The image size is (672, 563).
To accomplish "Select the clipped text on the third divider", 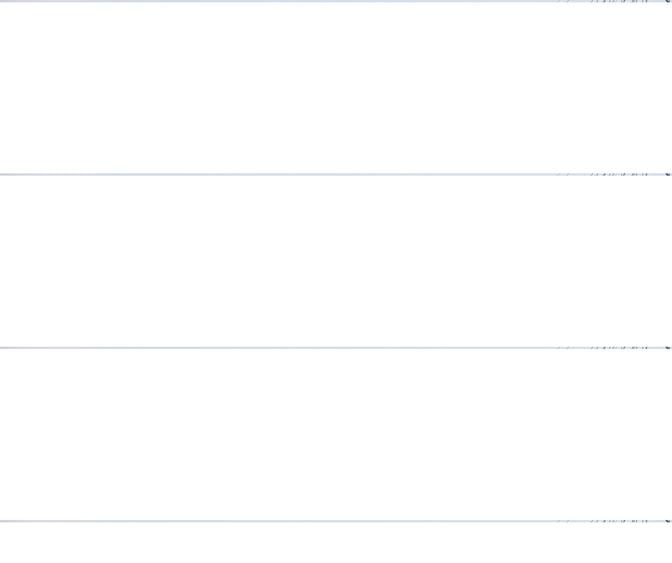I will click(619, 348).
